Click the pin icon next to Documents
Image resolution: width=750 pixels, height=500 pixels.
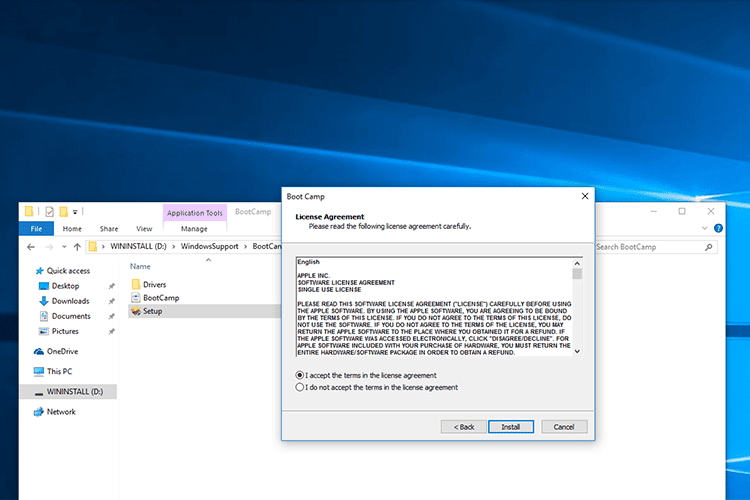click(111, 316)
